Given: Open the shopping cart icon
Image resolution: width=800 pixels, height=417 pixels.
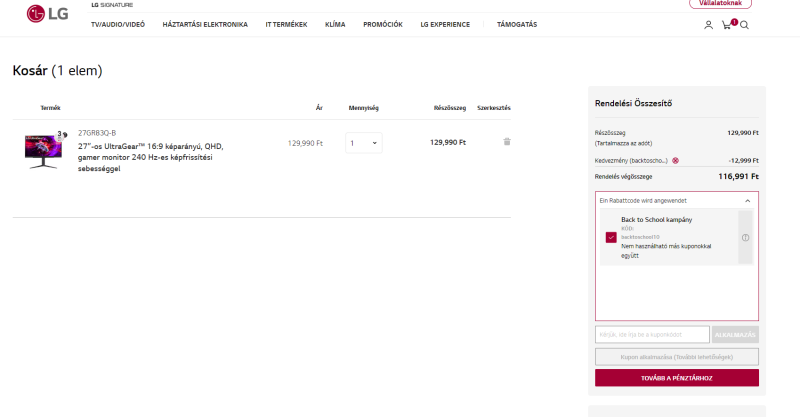Looking at the screenshot, I should click(727, 24).
